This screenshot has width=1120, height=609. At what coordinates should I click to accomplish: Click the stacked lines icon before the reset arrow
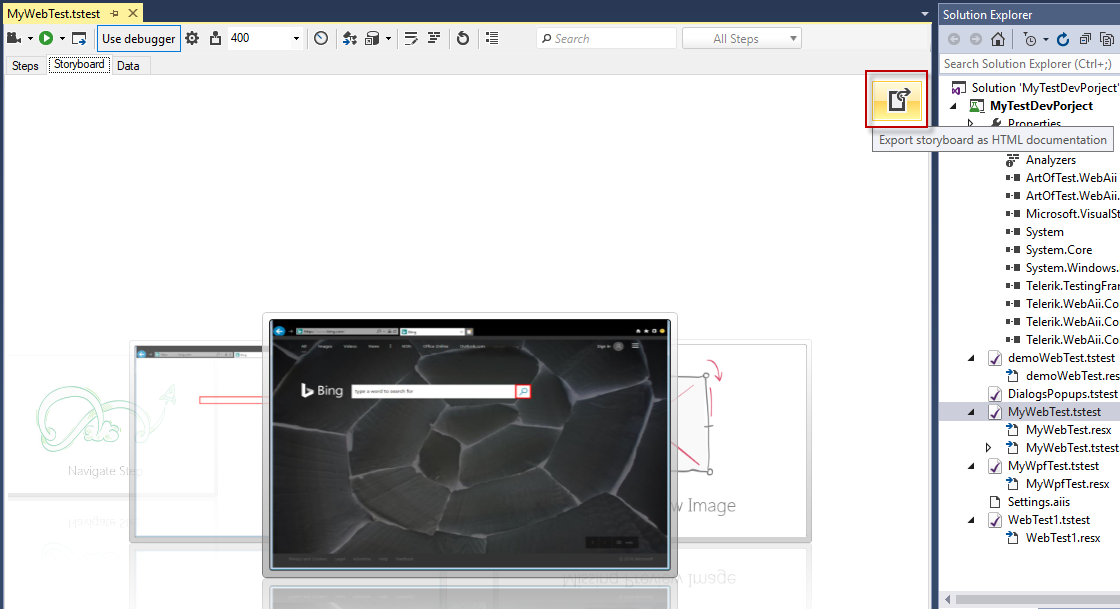tap(434, 39)
